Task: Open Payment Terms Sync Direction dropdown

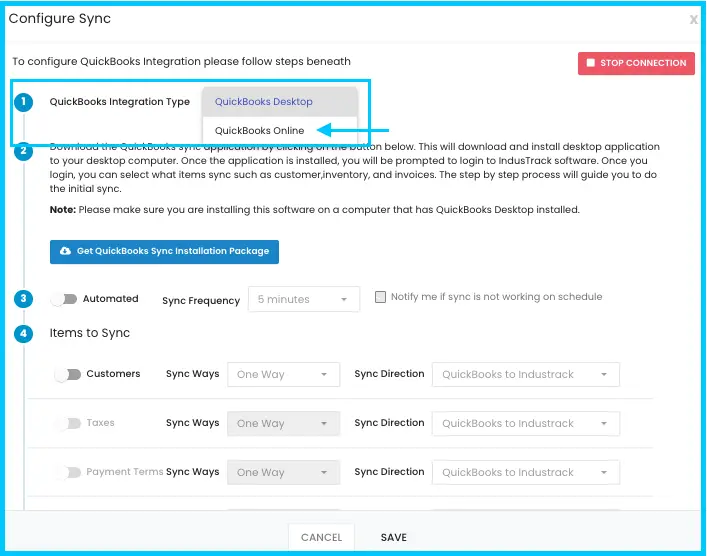Action: point(526,472)
